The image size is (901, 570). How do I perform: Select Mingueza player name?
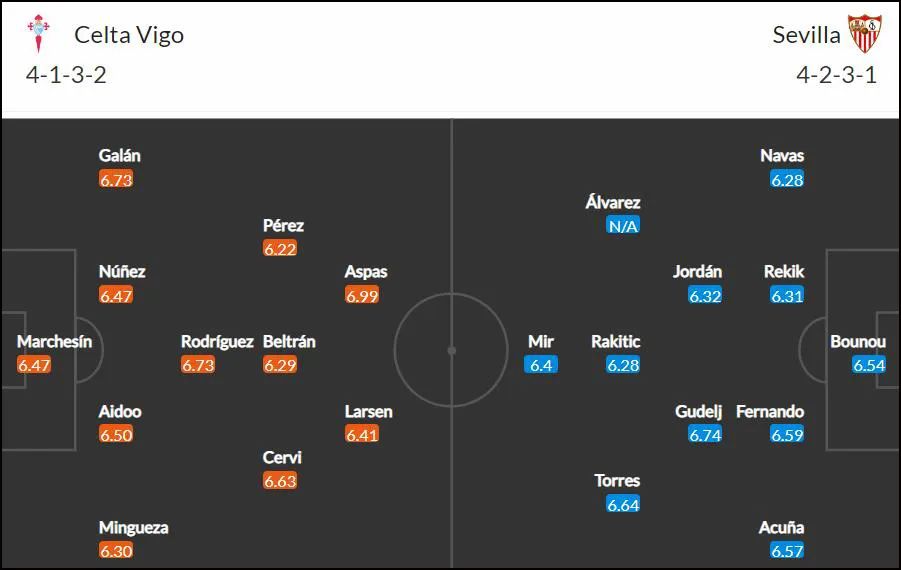click(133, 527)
